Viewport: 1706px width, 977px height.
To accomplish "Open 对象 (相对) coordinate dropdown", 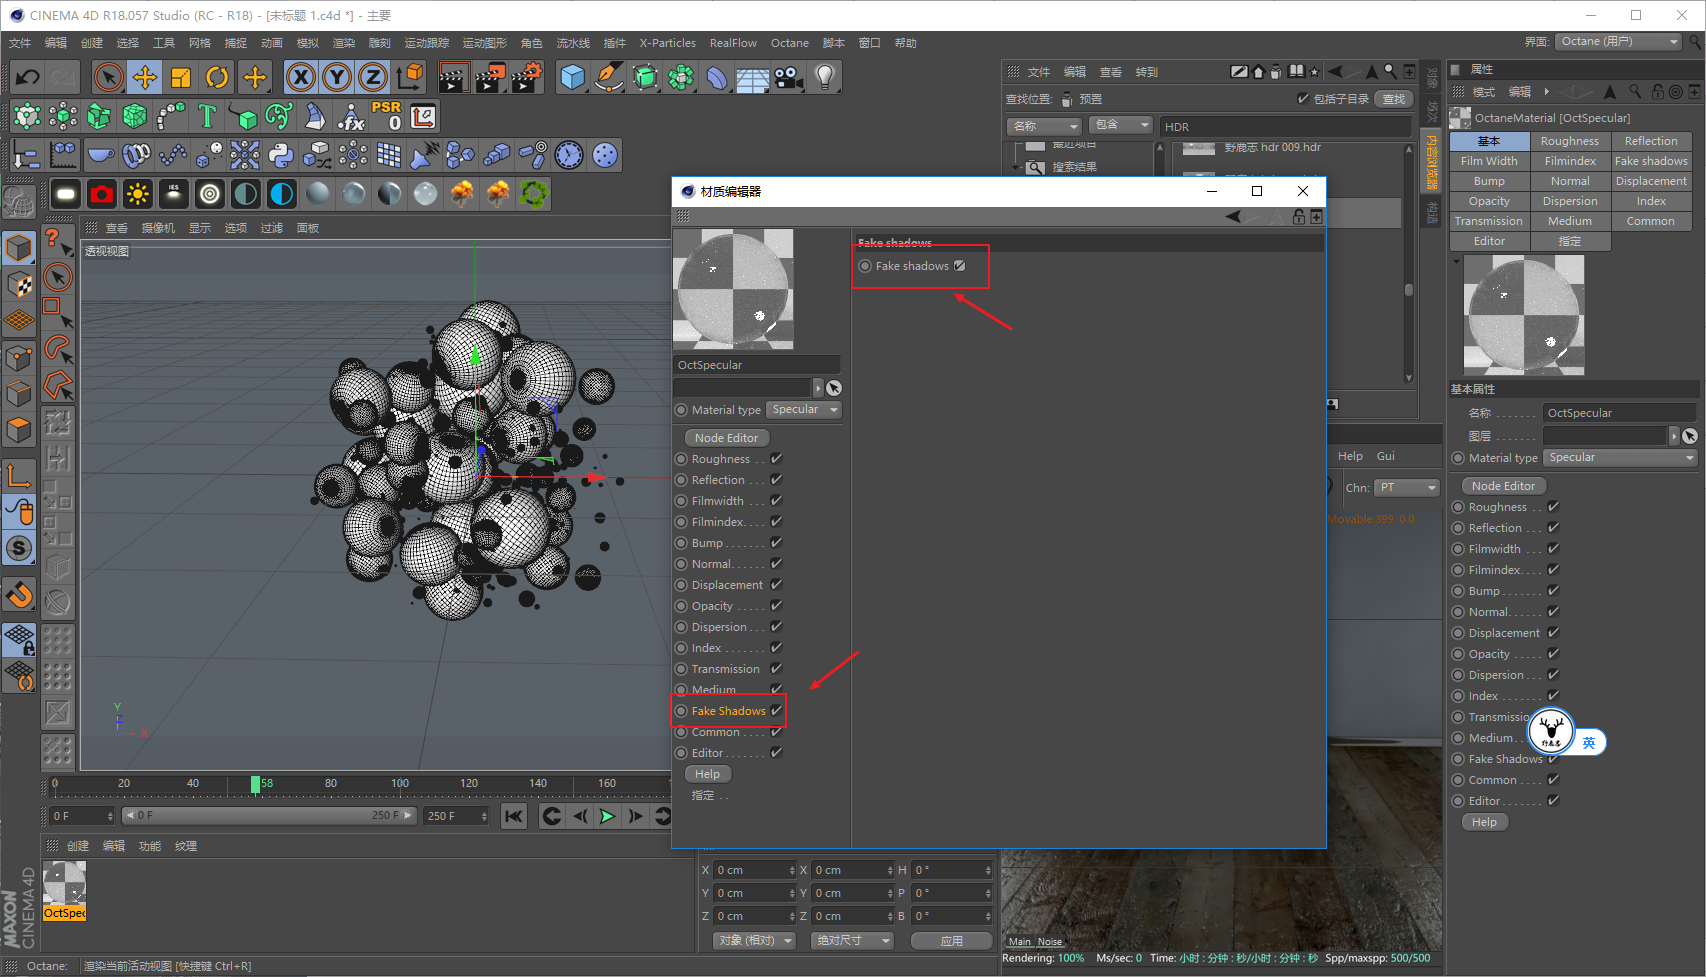I will pos(755,941).
